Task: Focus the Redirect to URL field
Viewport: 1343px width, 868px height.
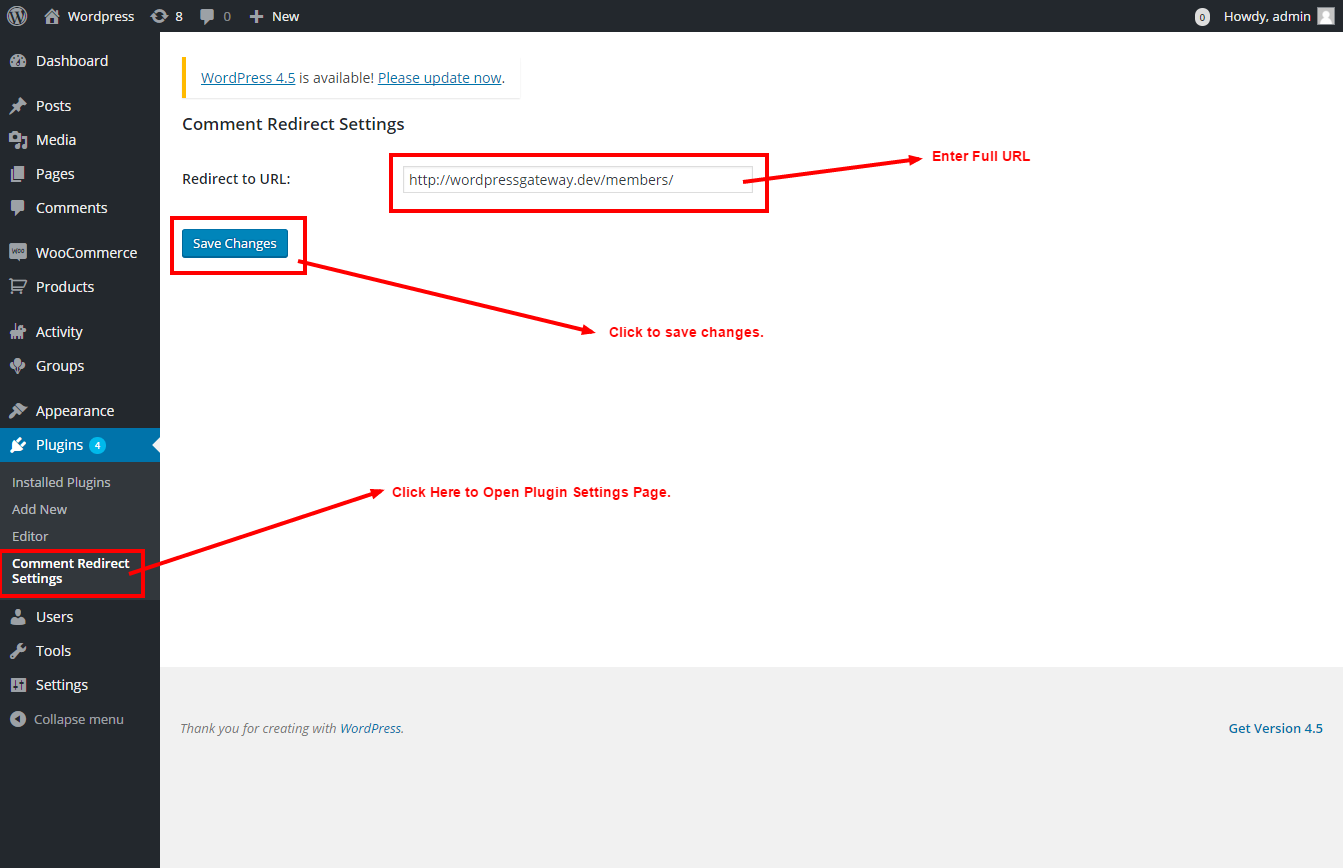Action: 578,180
